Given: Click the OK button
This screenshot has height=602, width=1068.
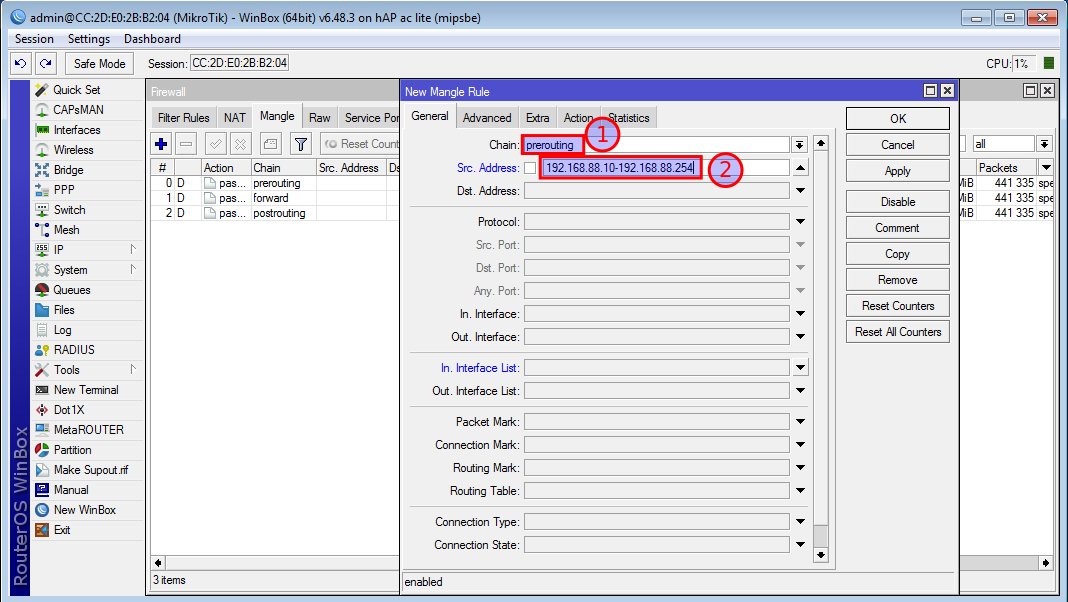Looking at the screenshot, I should pos(898,118).
